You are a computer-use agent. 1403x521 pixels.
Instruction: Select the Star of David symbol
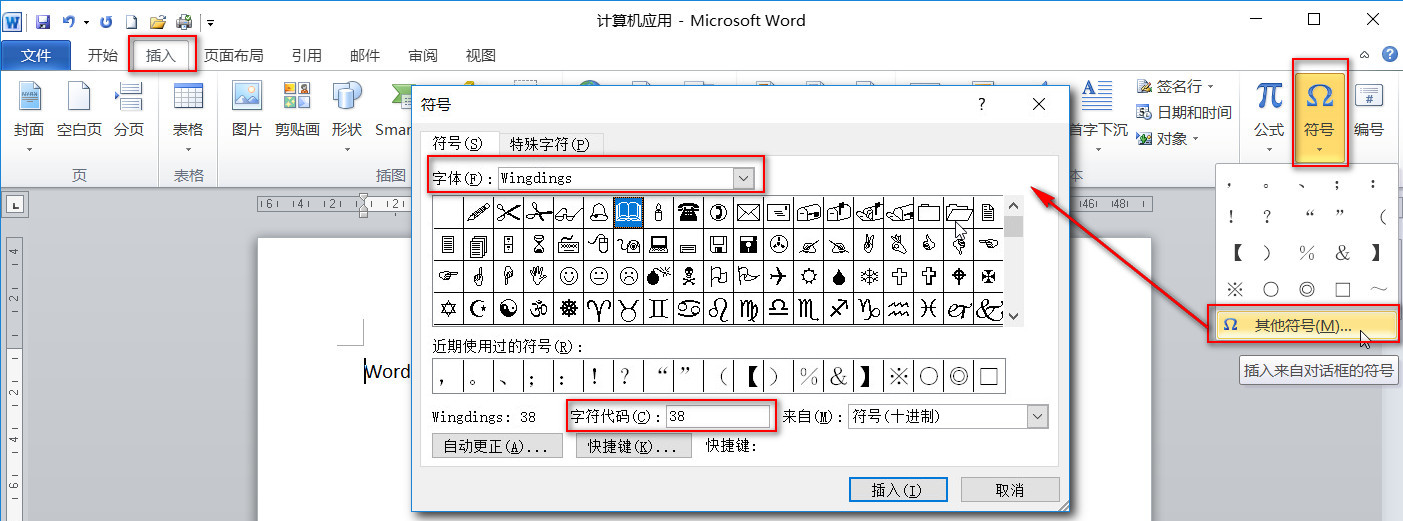point(448,309)
